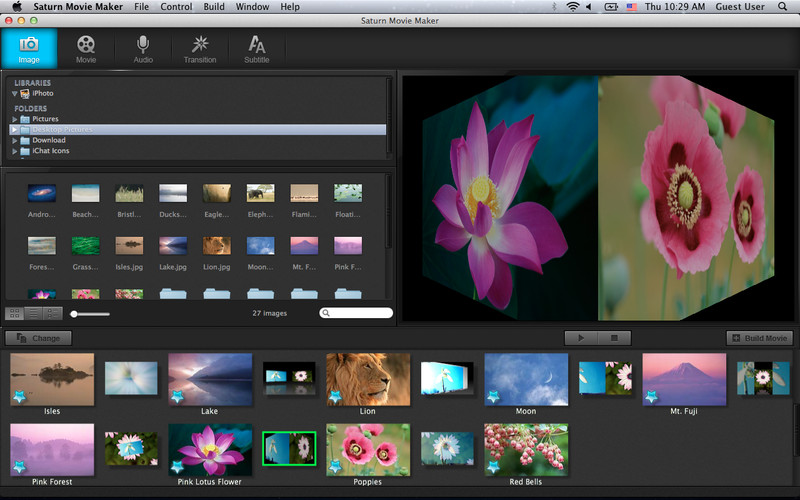Open the Subtitle tab
Screen dimensions: 800x500
(x=257, y=48)
